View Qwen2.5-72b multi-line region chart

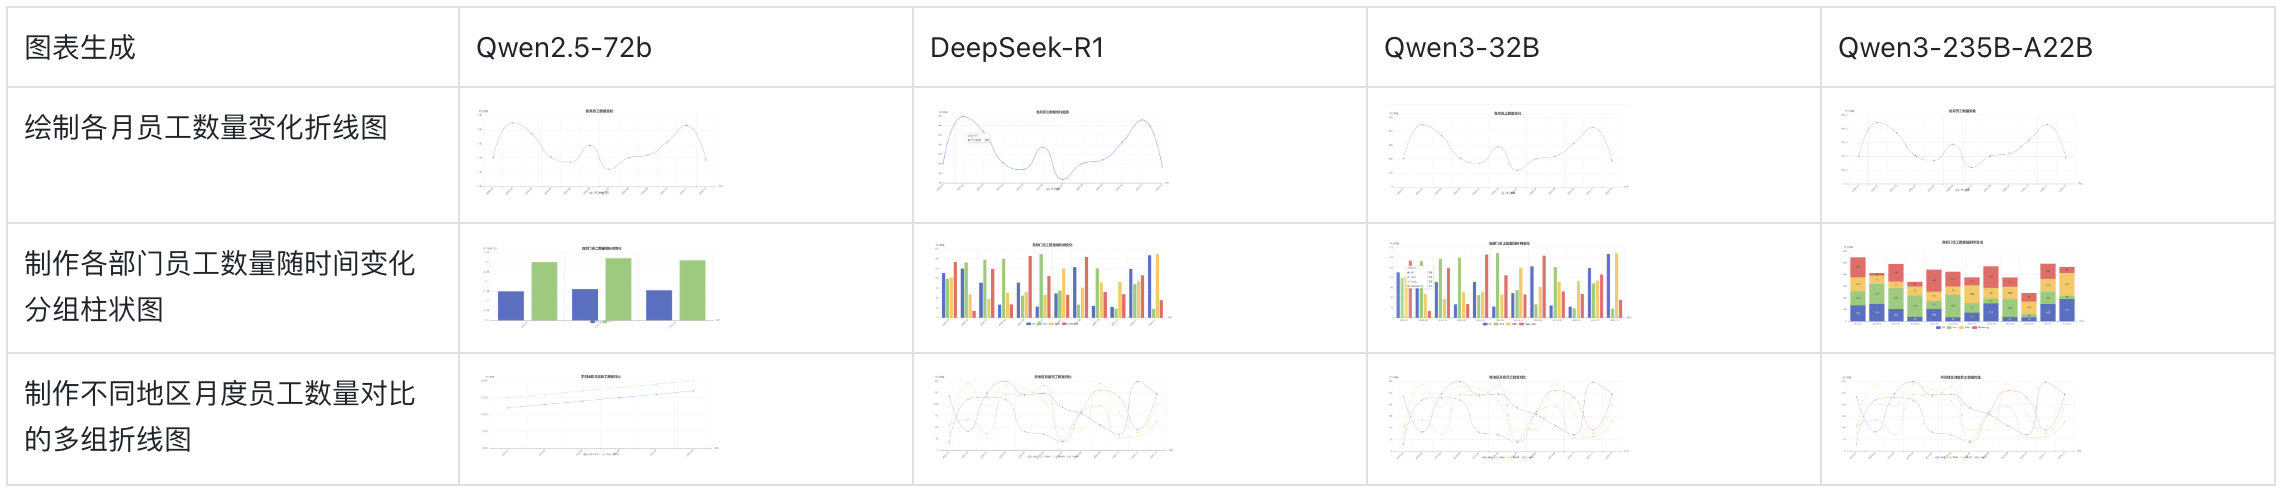tap(601, 416)
